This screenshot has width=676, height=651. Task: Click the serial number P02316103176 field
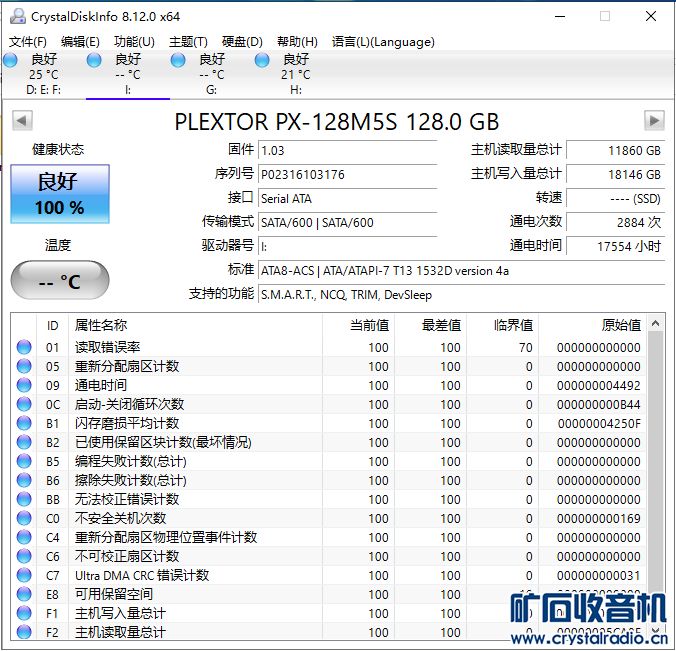point(347,175)
